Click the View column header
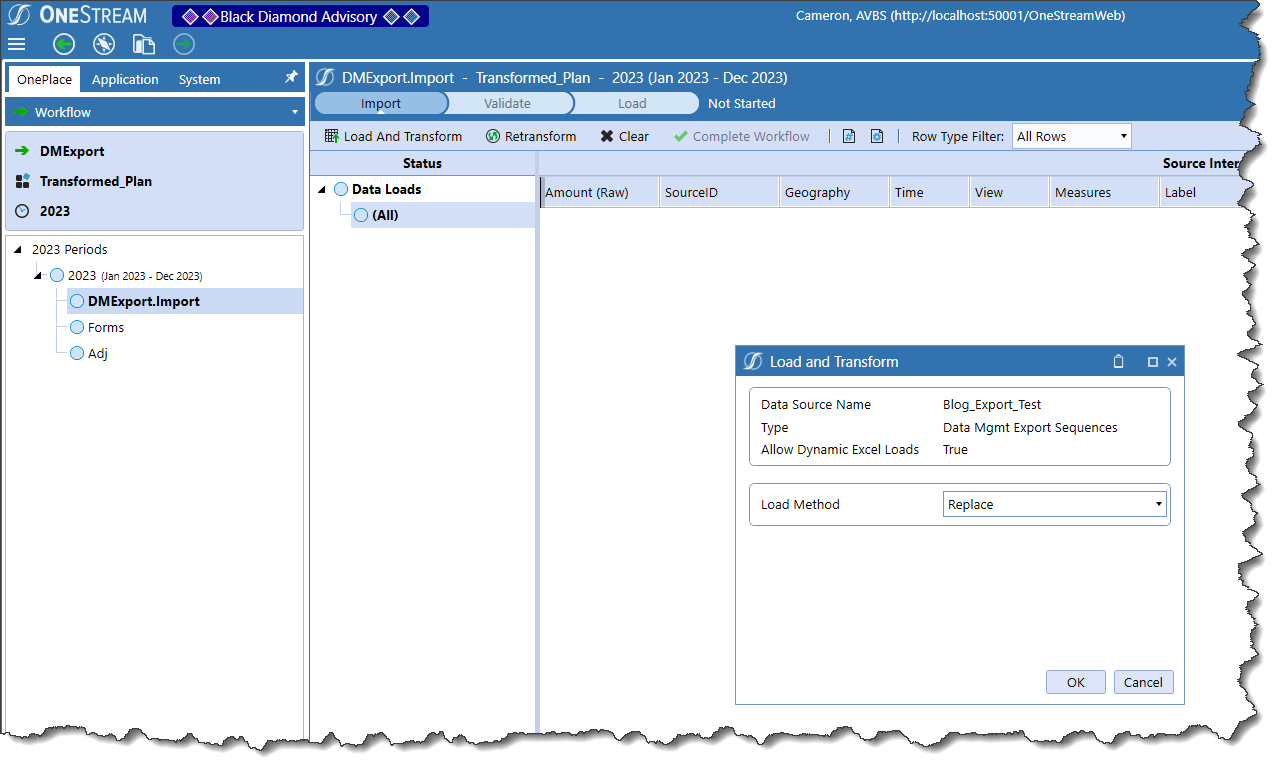 [1010, 193]
